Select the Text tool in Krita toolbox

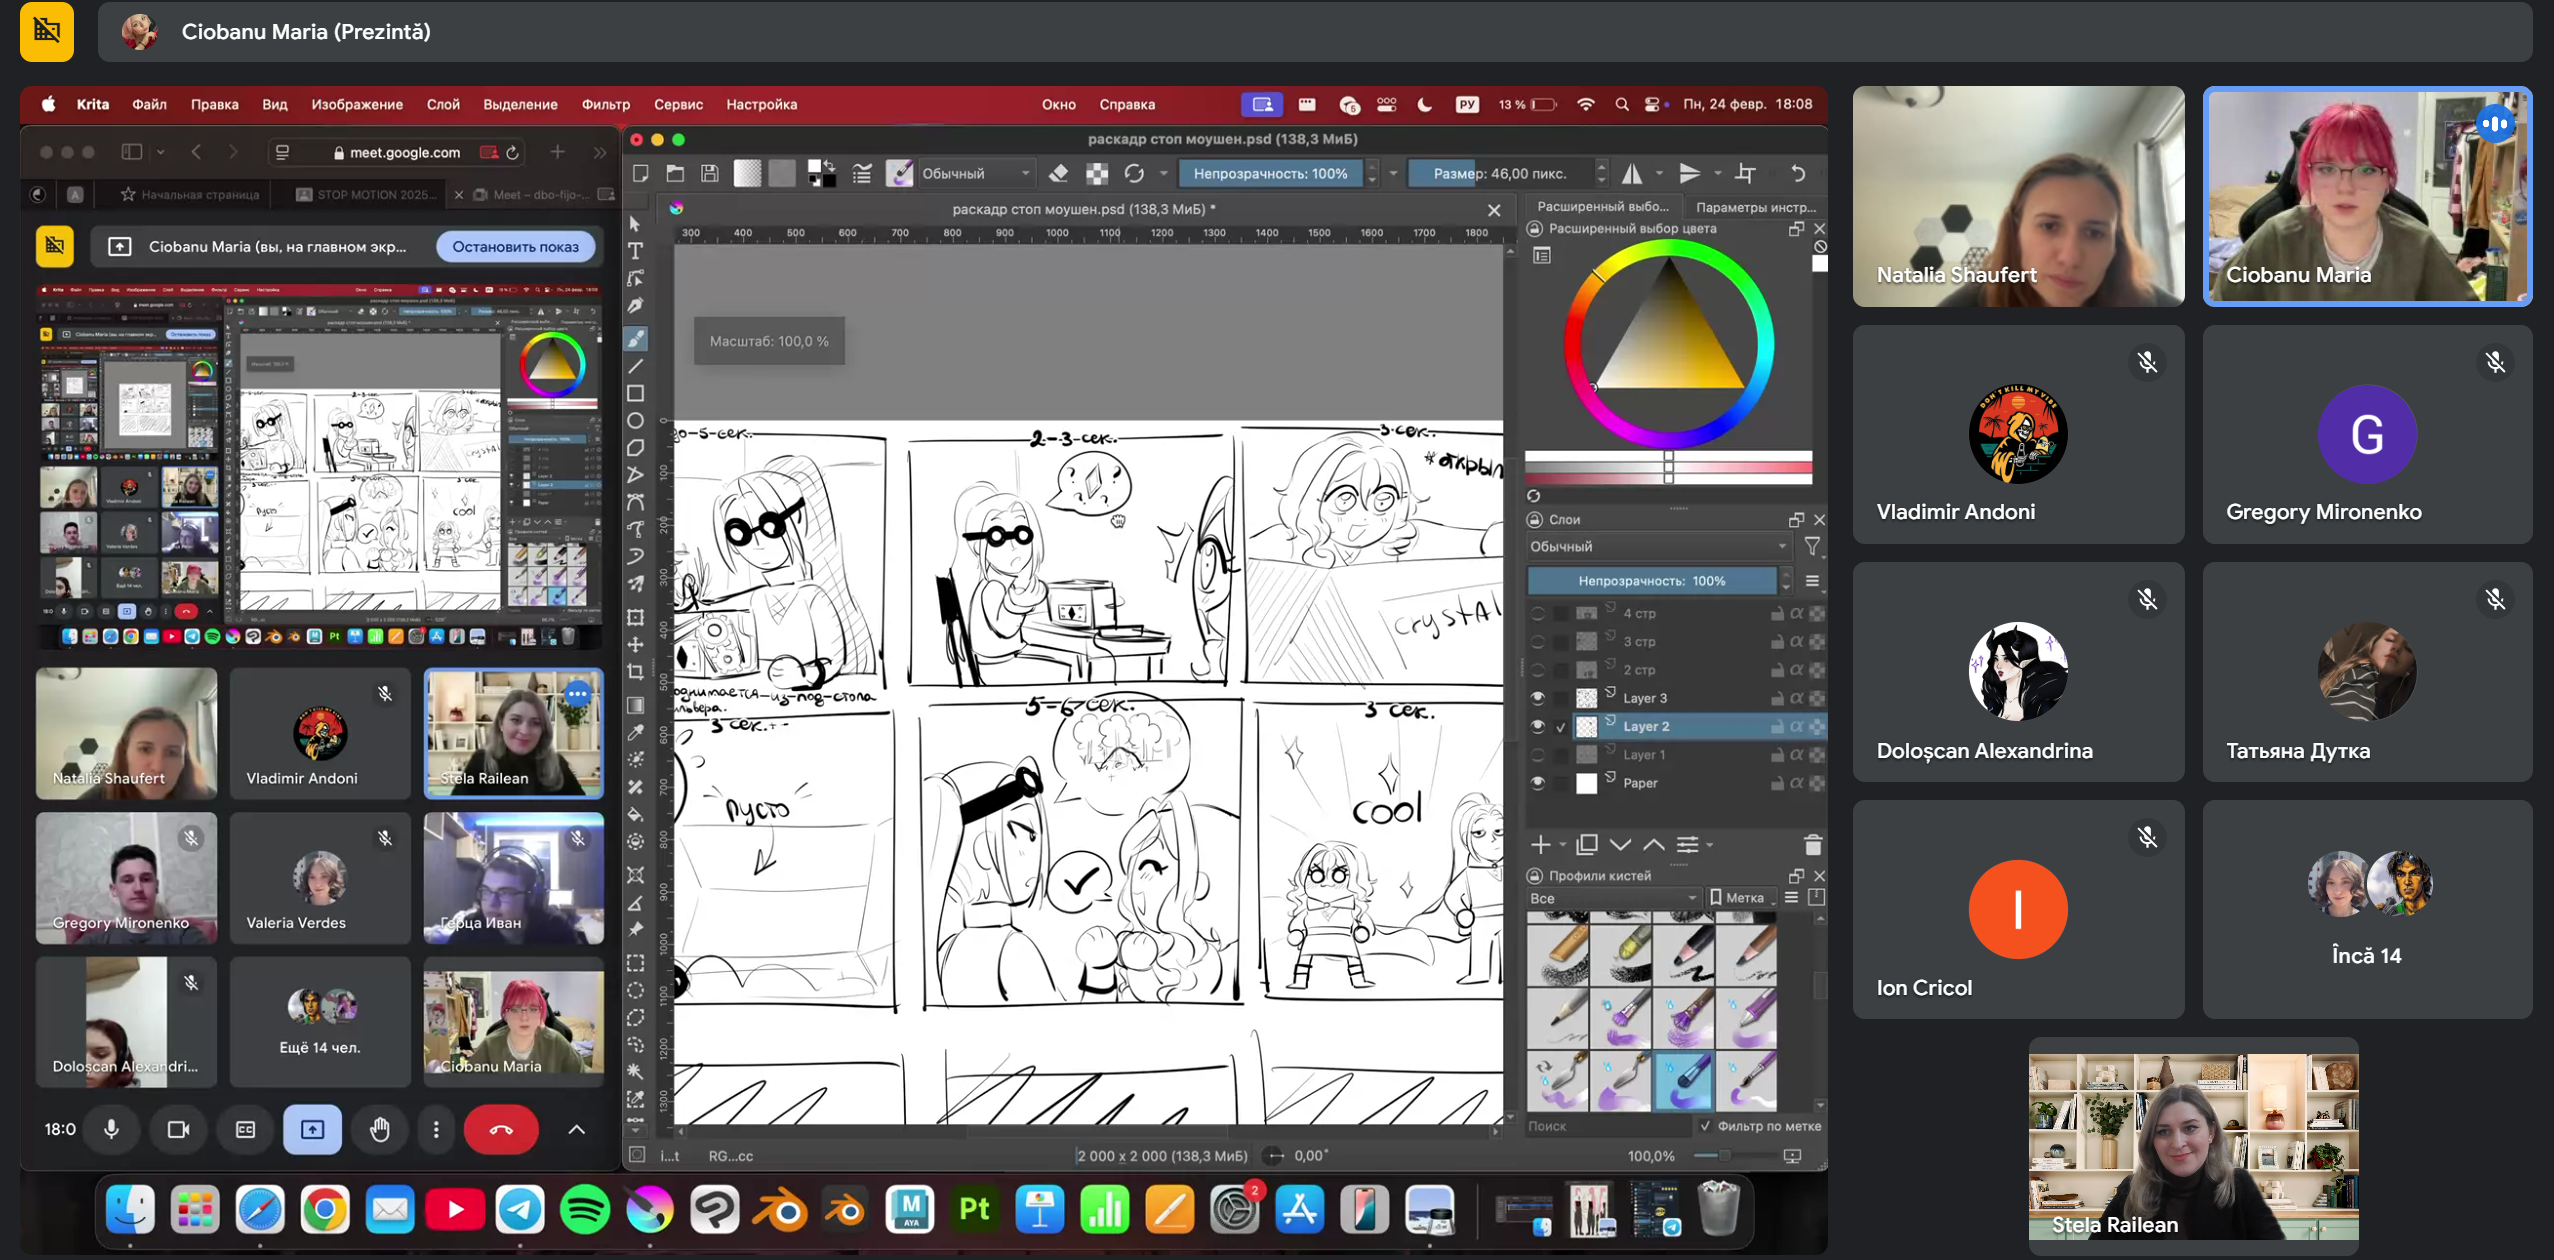(635, 250)
